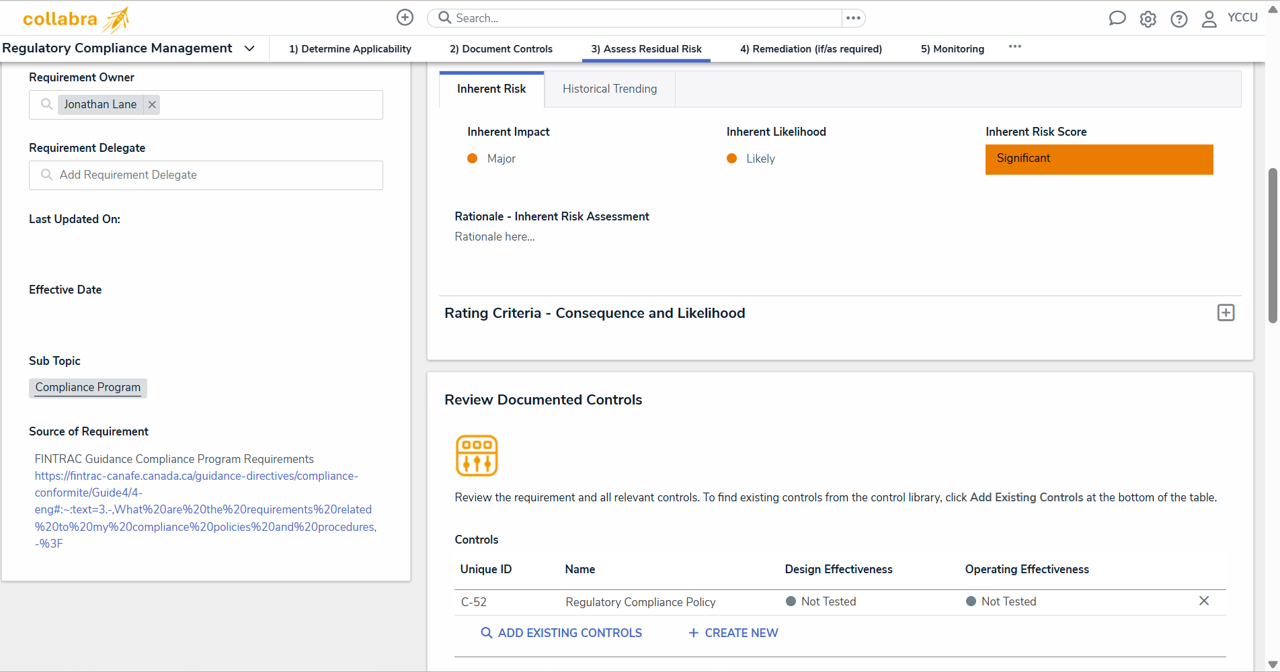This screenshot has height=672, width=1280.
Task: Go to 4) Remediation step tab
Action: tap(810, 49)
